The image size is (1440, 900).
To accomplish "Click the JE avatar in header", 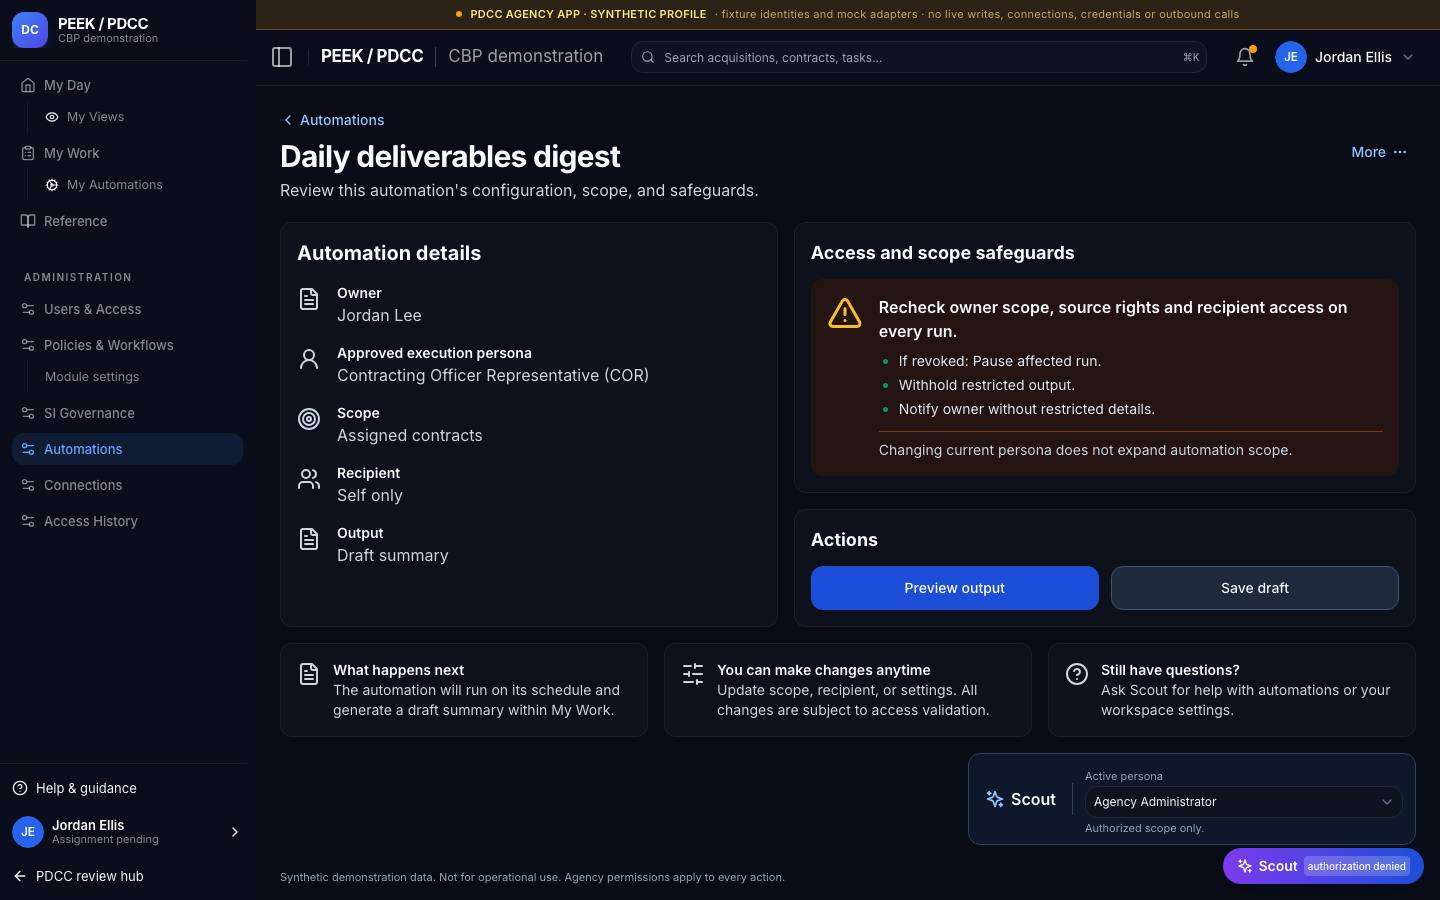I will (1291, 57).
